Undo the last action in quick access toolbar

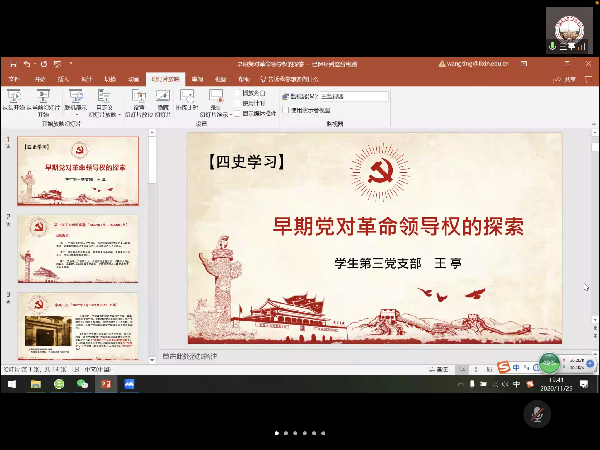point(27,64)
